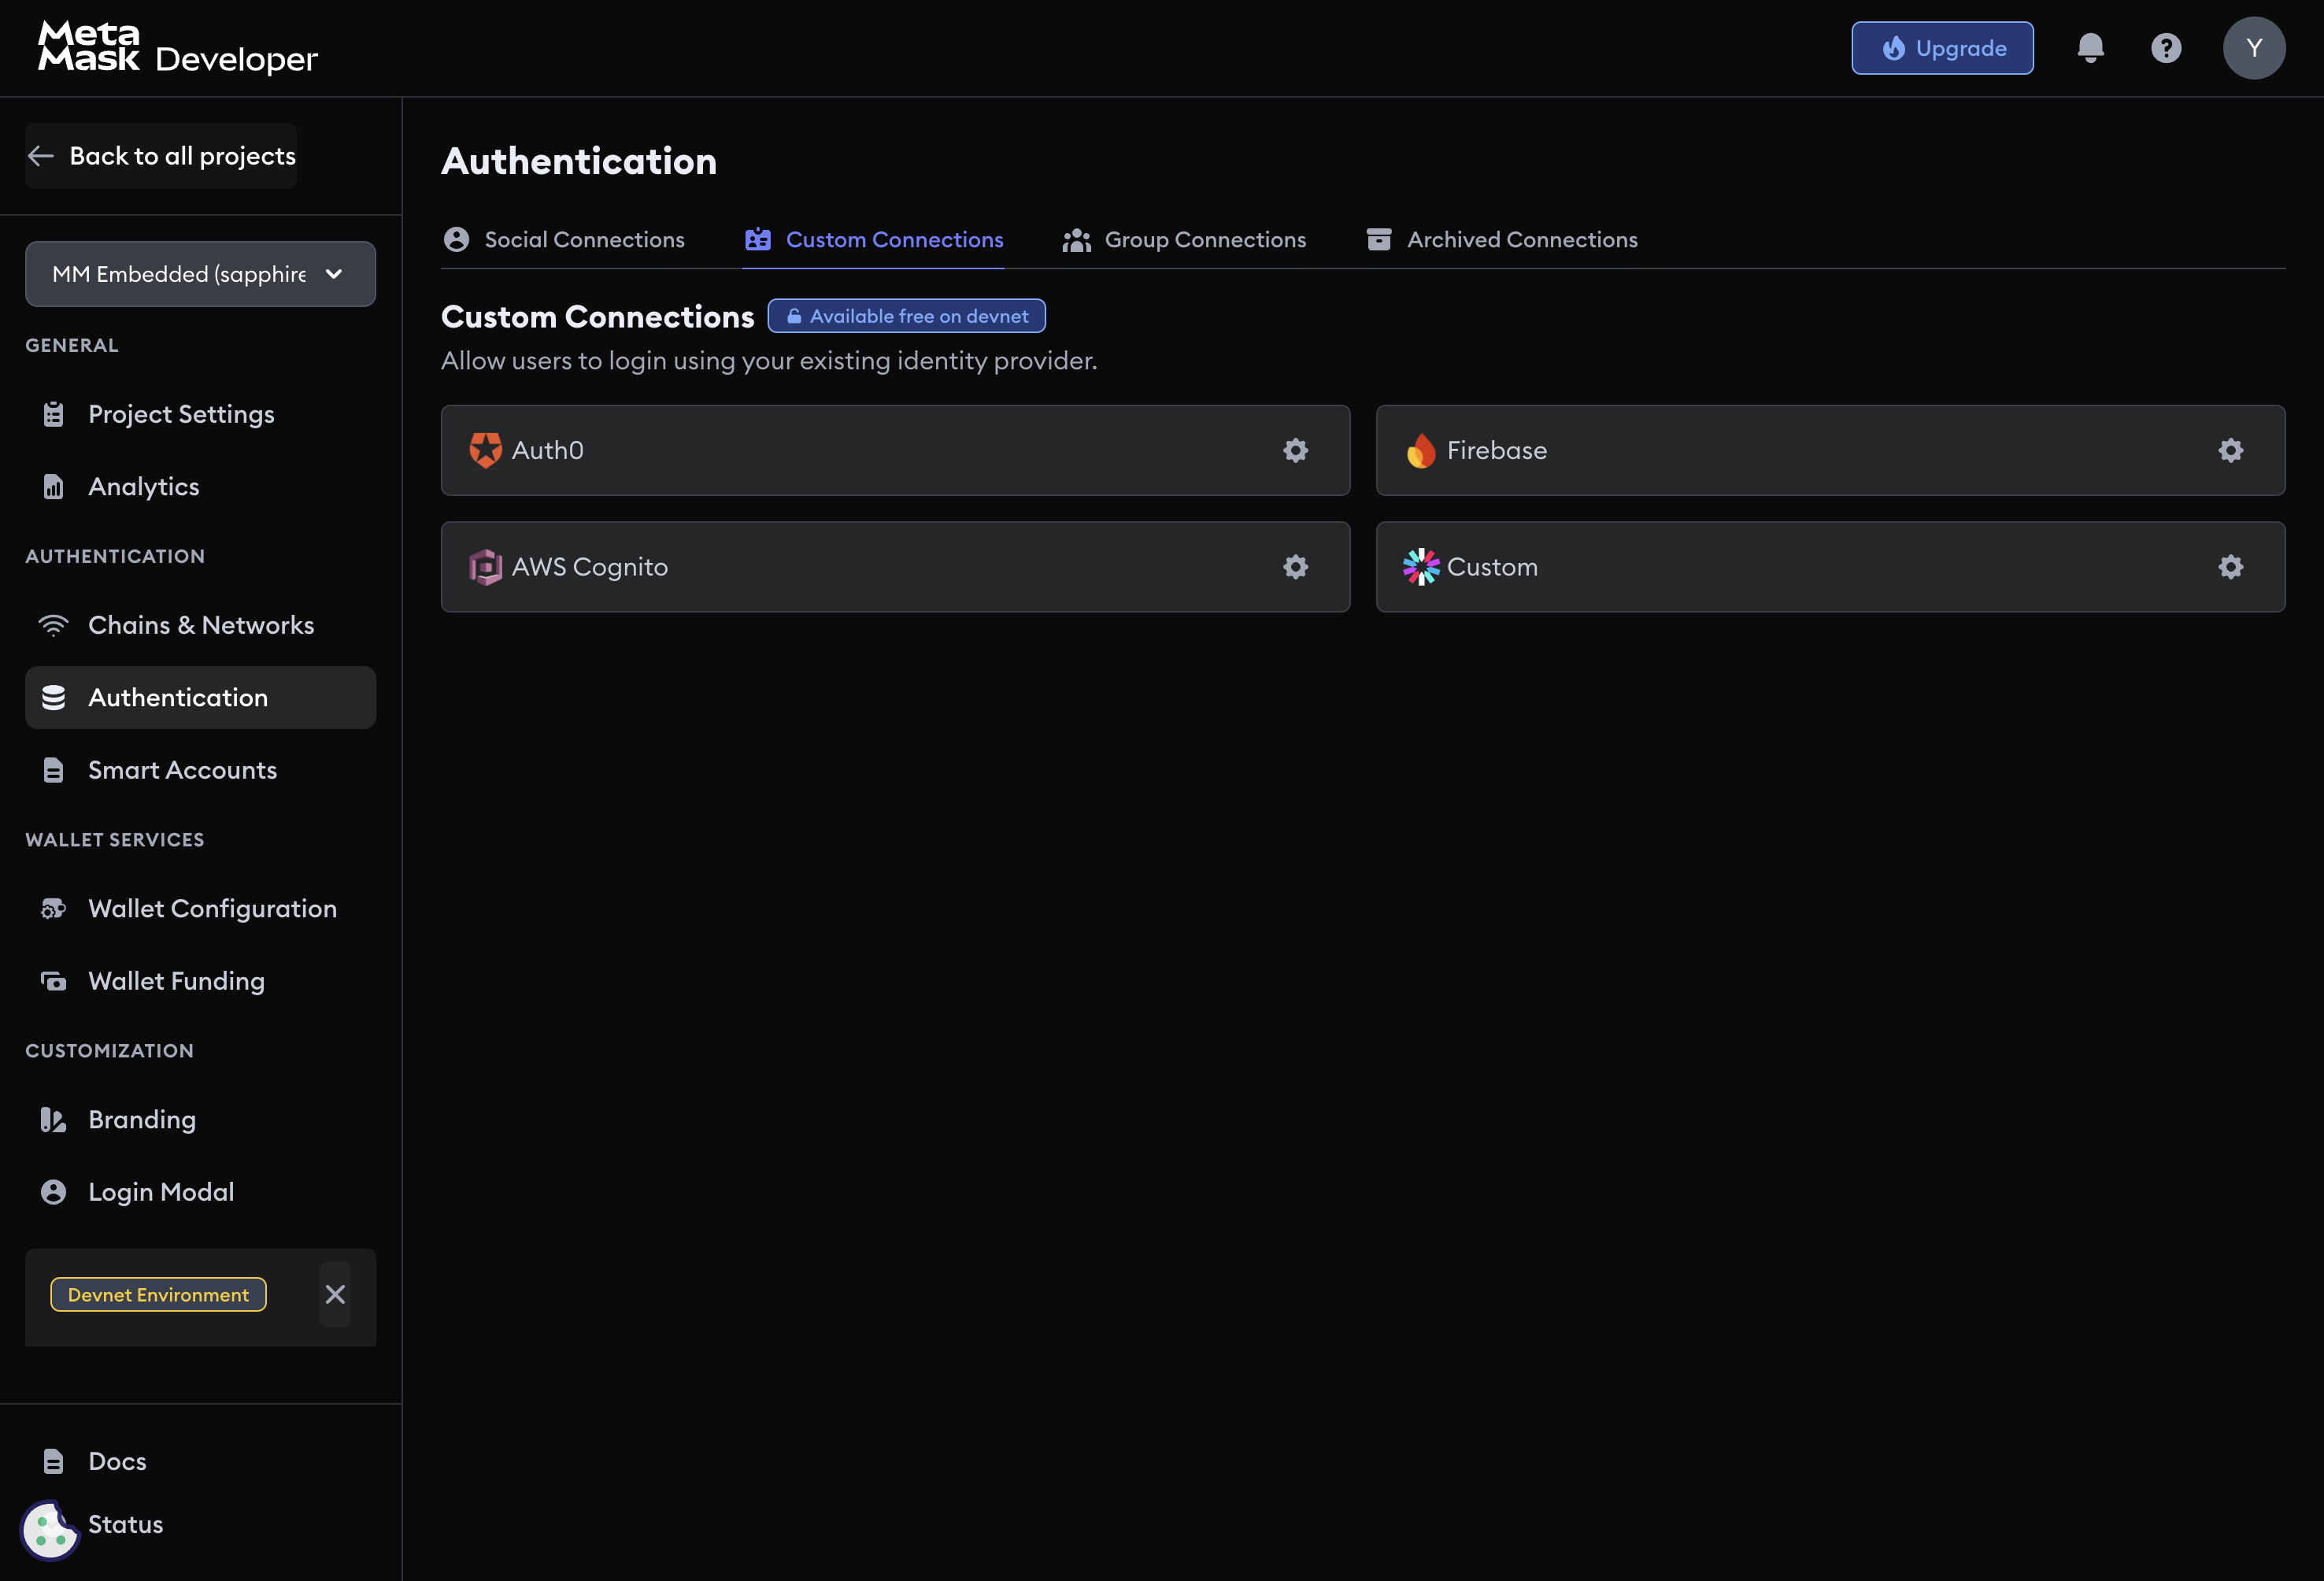Open Archived Connections tab
2324x1581 pixels.
(x=1501, y=240)
